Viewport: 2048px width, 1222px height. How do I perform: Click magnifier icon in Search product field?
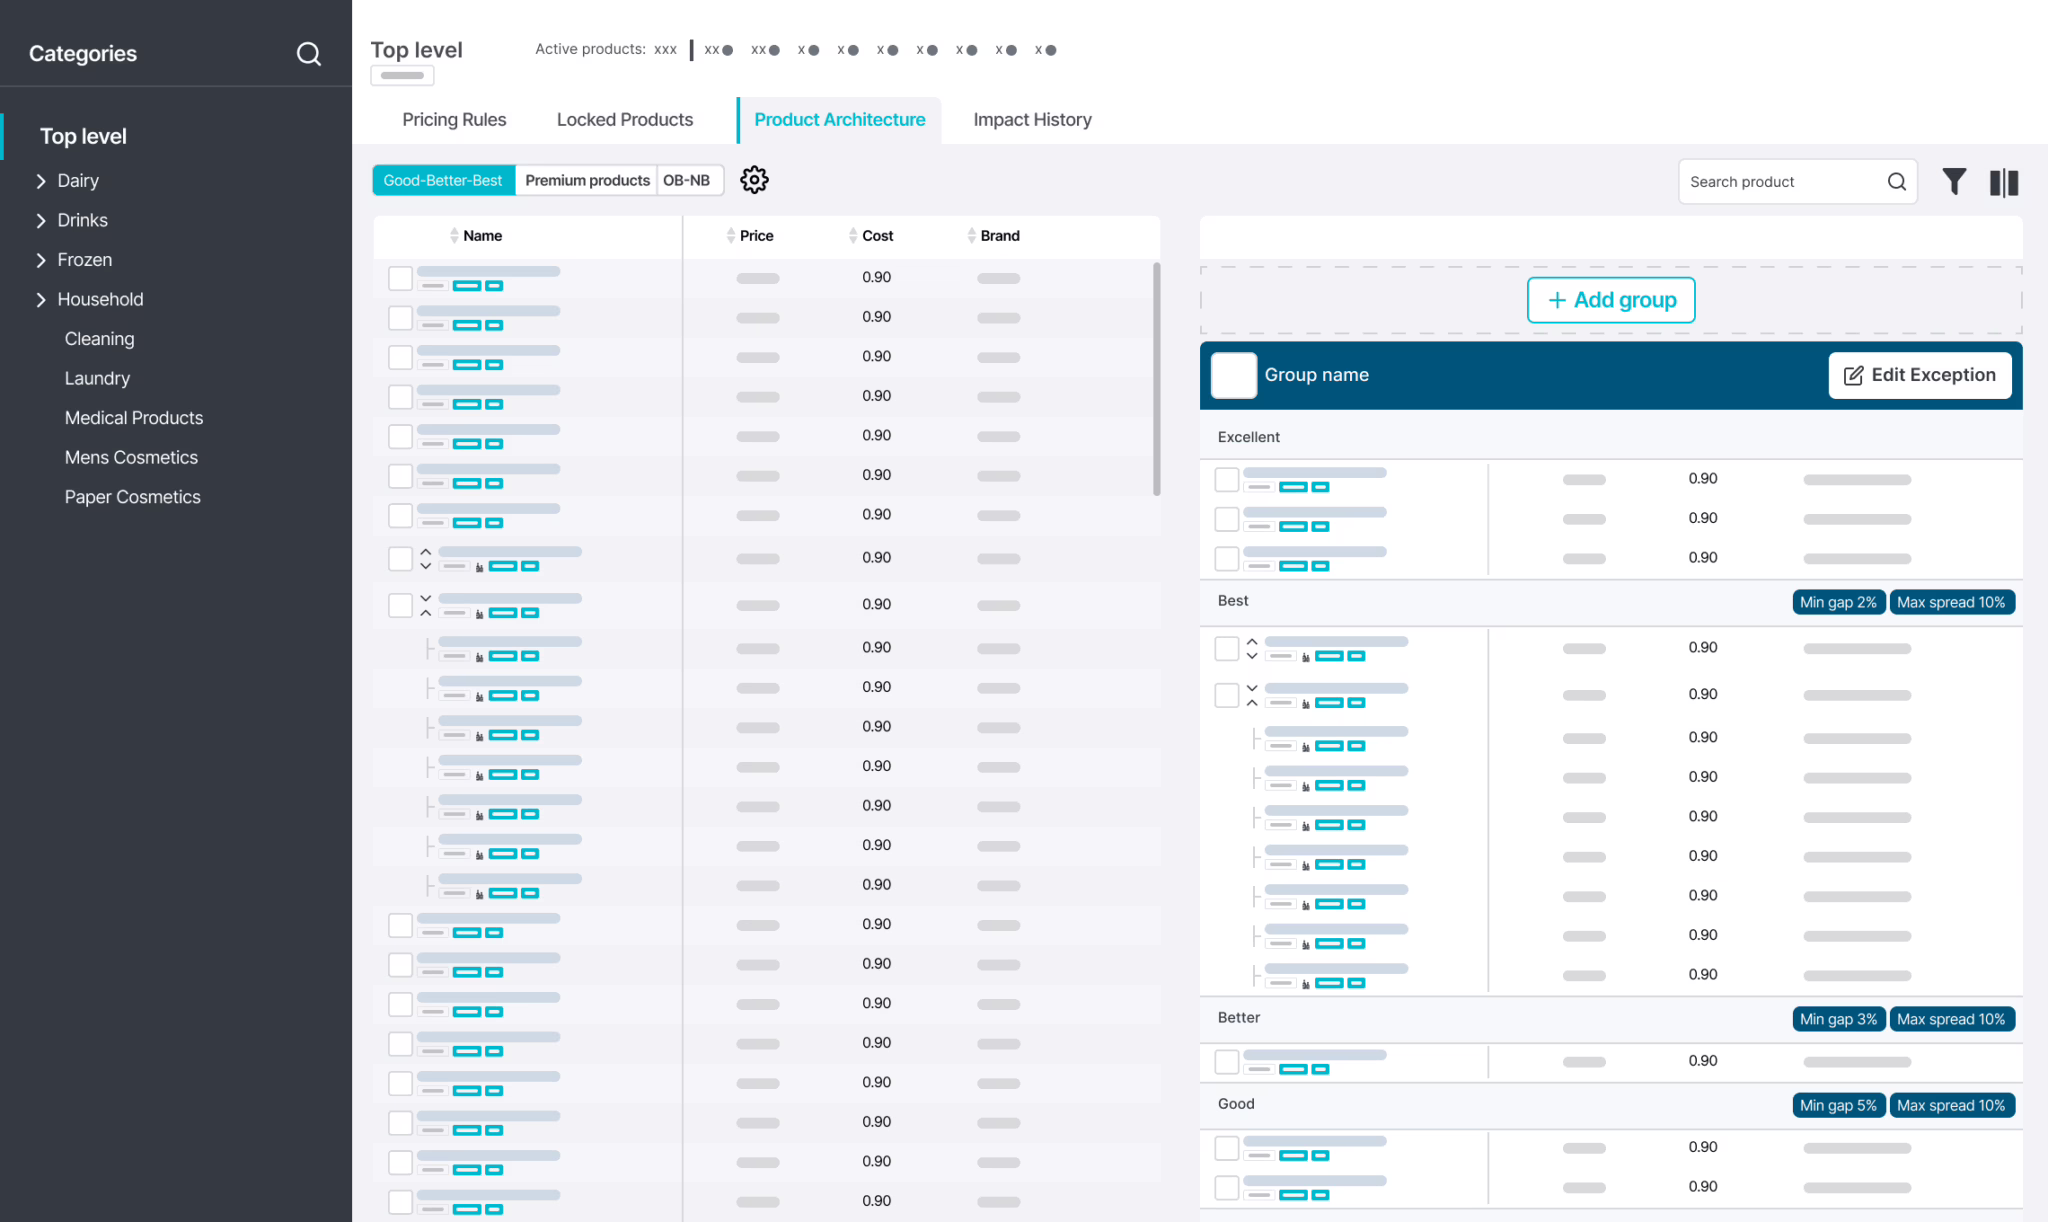(x=1896, y=182)
